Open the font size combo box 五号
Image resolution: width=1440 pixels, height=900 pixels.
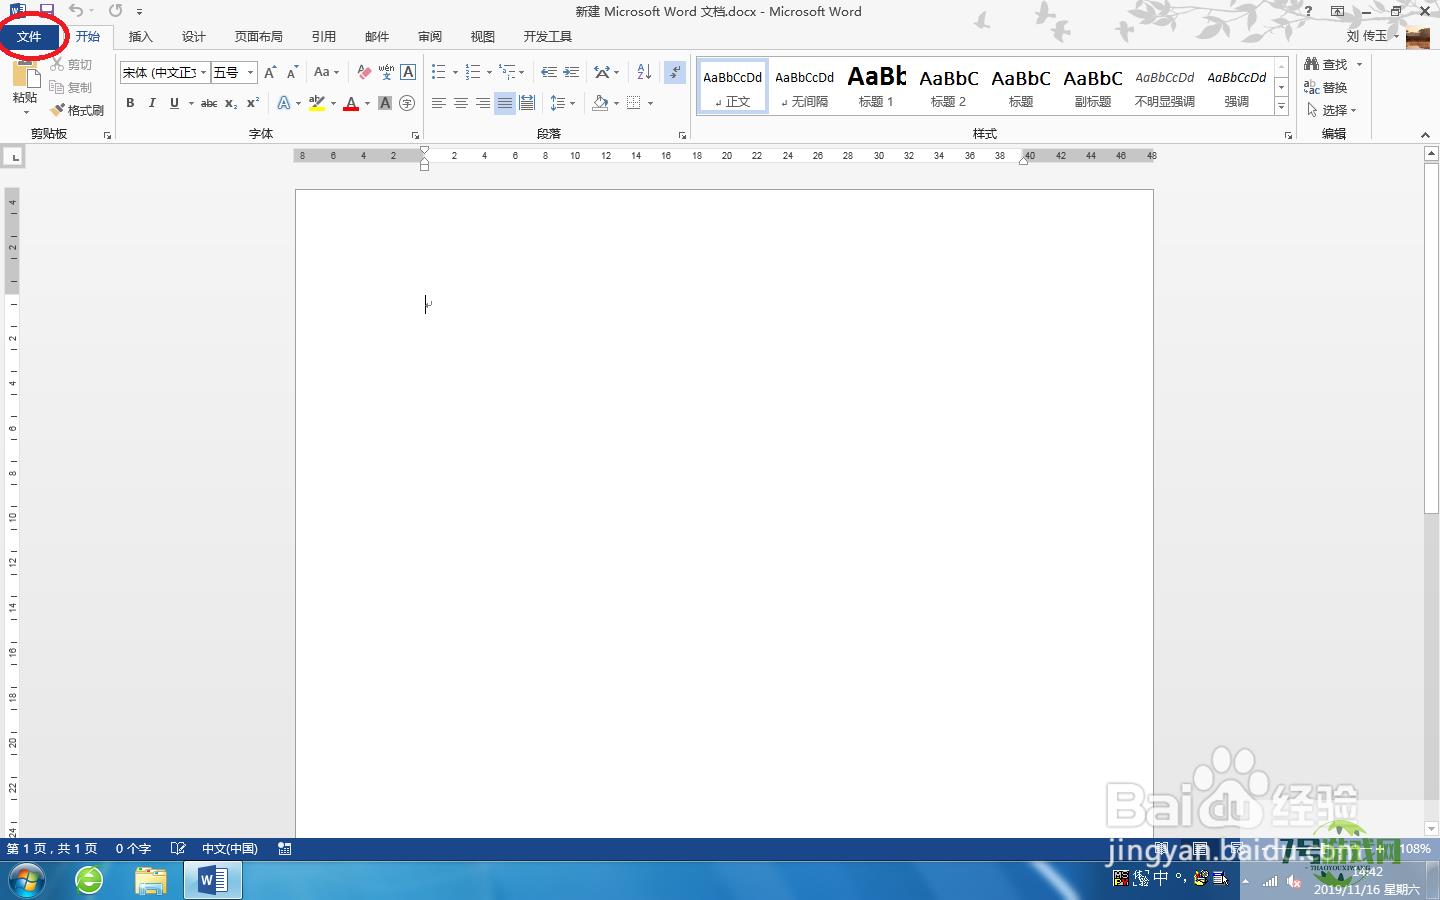pyautogui.click(x=234, y=72)
